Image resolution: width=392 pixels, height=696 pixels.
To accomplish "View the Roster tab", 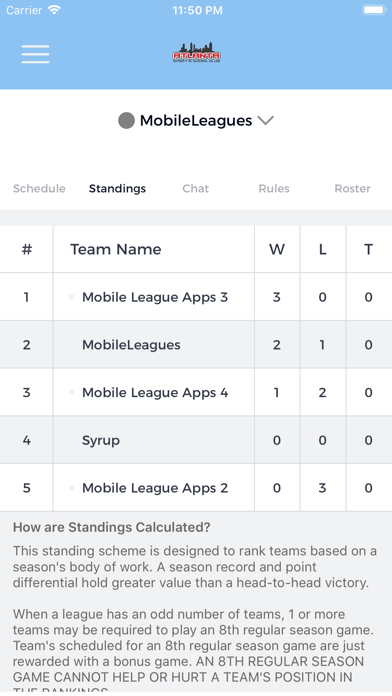I will point(352,189).
